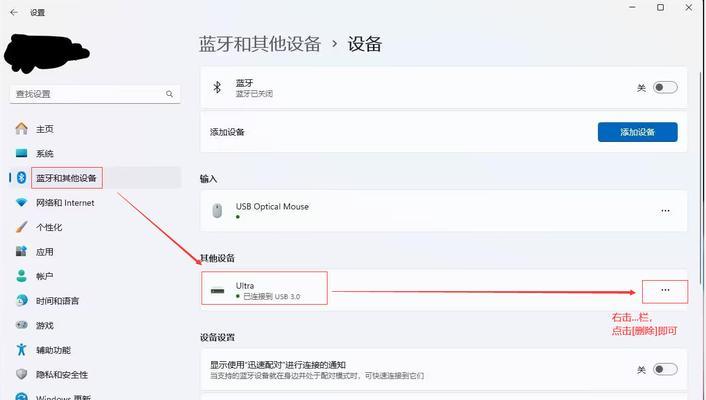706x400 pixels.
Task: Select the USB Optical Mouse device name
Action: [x=272, y=206]
